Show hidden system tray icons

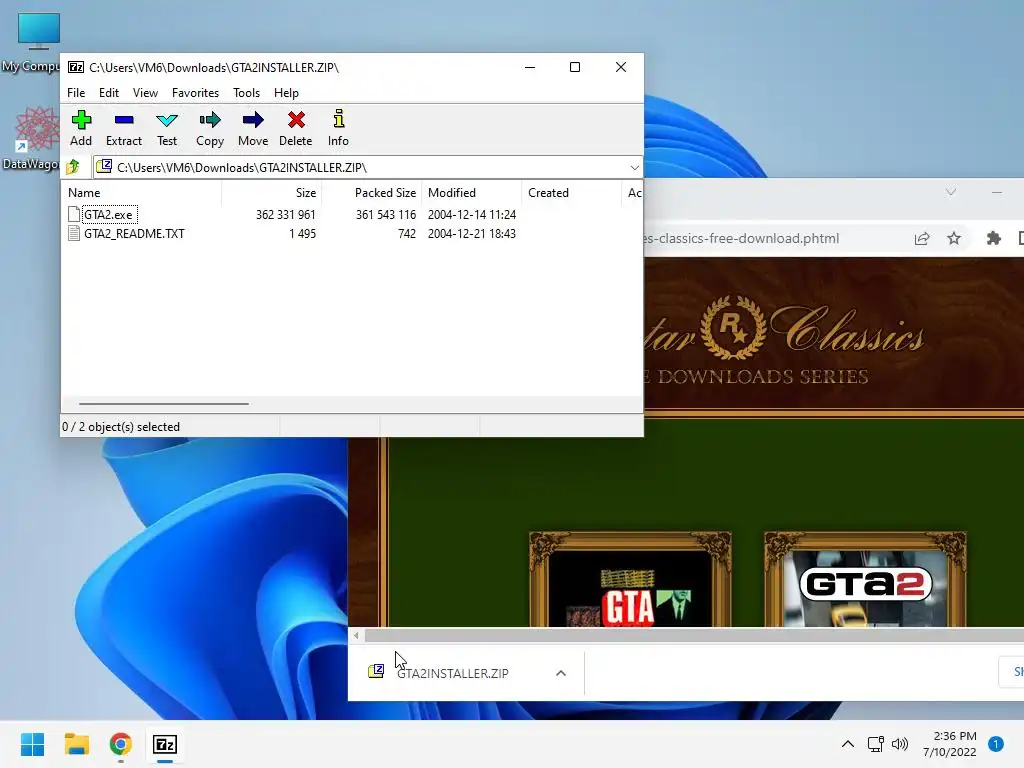(x=848, y=744)
